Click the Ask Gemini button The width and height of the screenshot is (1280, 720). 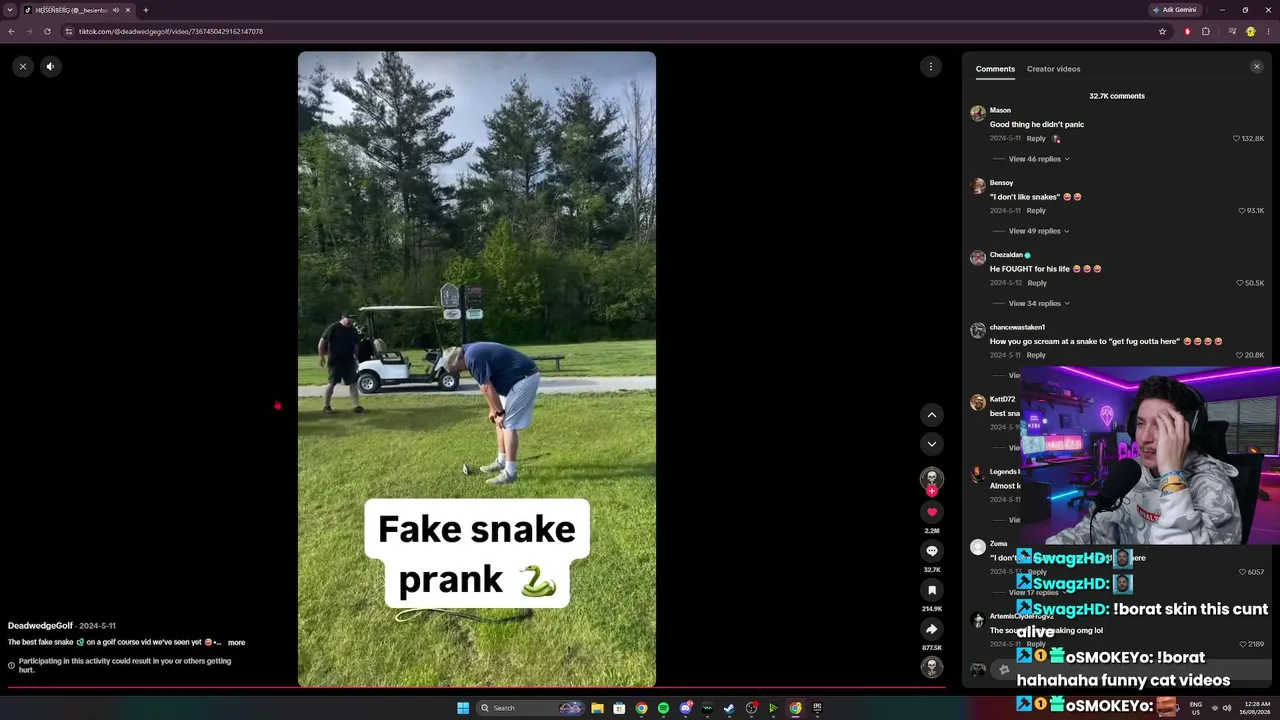point(1175,10)
